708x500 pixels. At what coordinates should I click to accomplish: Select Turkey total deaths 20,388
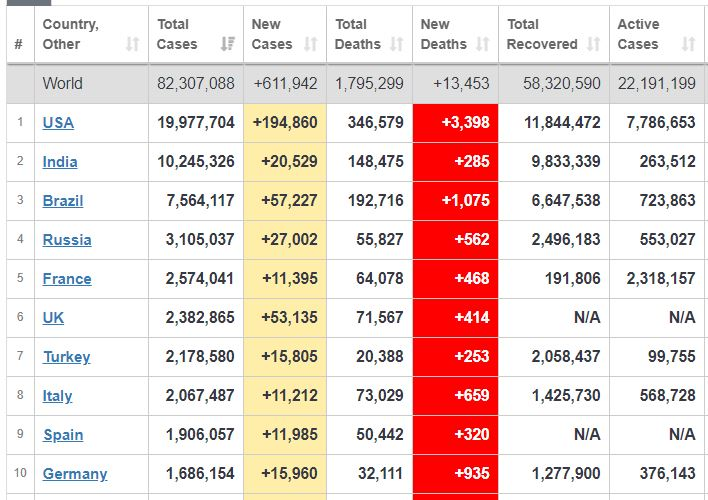pyautogui.click(x=380, y=356)
